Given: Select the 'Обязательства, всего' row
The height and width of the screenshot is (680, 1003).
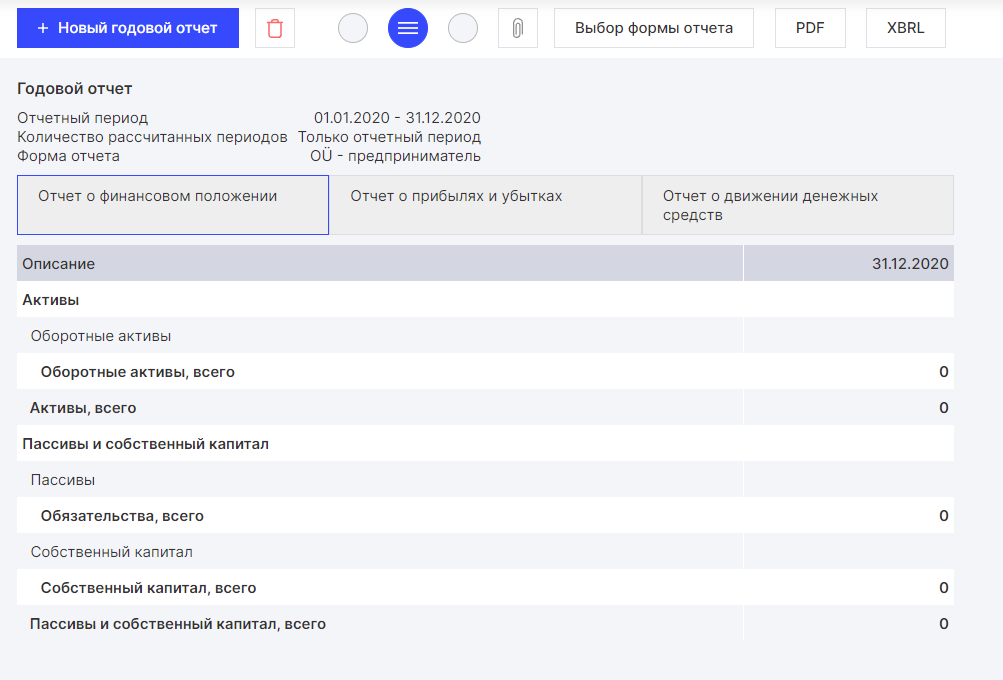Looking at the screenshot, I should (x=486, y=516).
